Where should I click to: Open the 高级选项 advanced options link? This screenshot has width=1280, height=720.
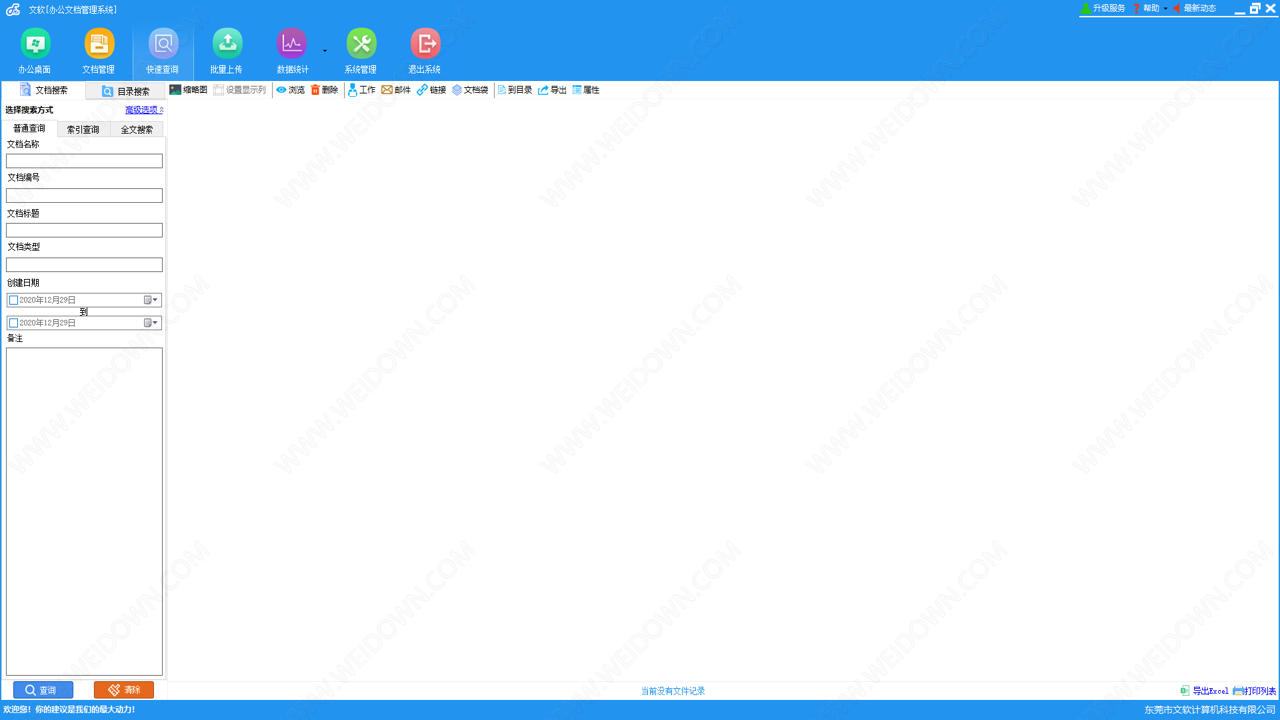pos(144,110)
